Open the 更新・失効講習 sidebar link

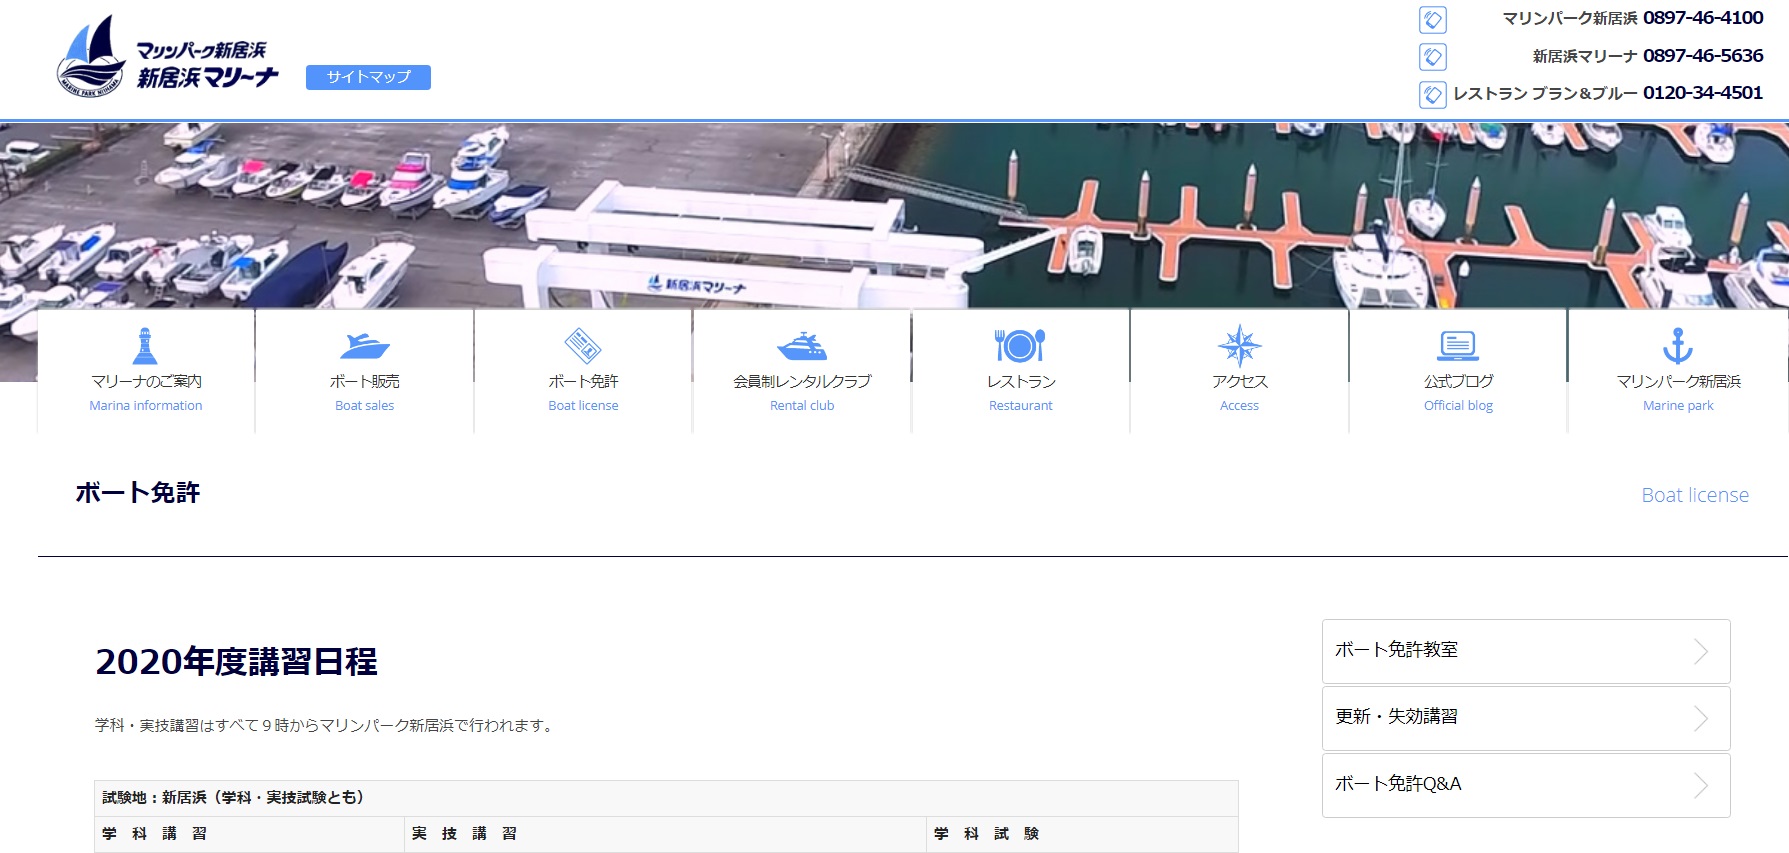[1526, 718]
